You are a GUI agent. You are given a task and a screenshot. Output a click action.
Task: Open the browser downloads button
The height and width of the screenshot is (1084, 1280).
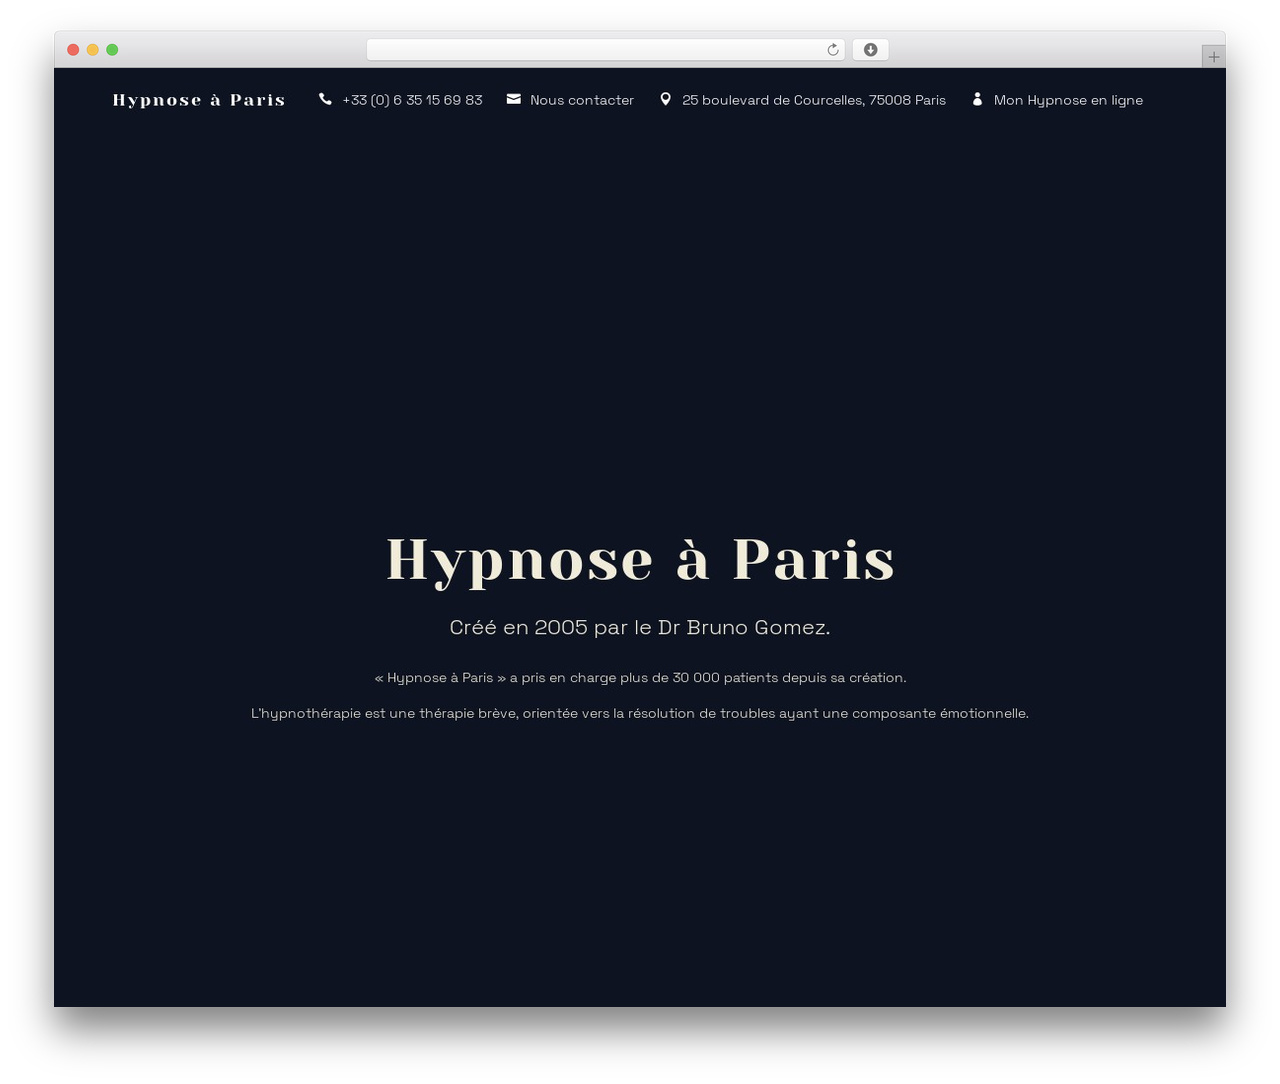click(870, 50)
